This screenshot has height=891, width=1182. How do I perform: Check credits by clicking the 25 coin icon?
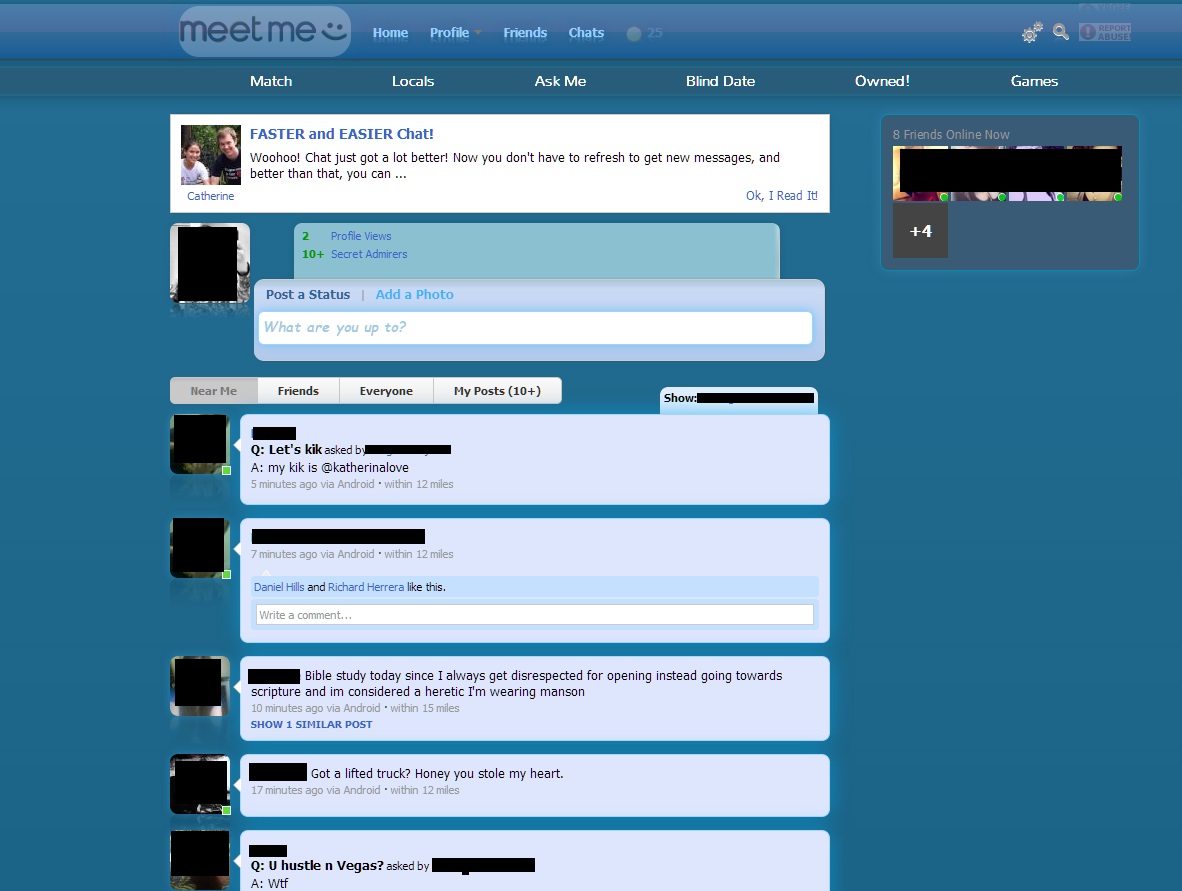634,32
